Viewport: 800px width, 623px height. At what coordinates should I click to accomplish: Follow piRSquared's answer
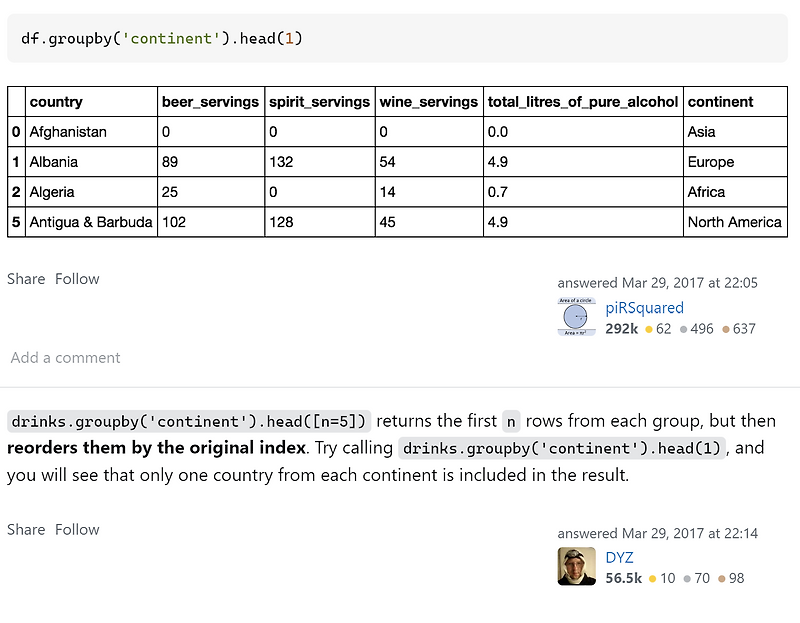pos(77,279)
